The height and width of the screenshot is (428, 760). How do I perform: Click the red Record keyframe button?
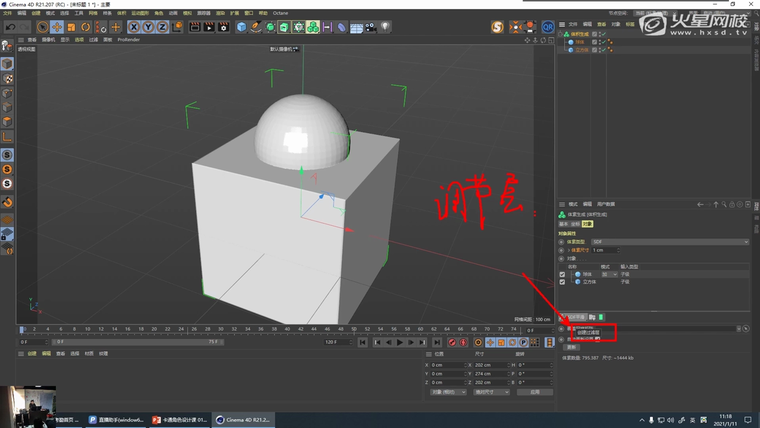click(x=452, y=342)
